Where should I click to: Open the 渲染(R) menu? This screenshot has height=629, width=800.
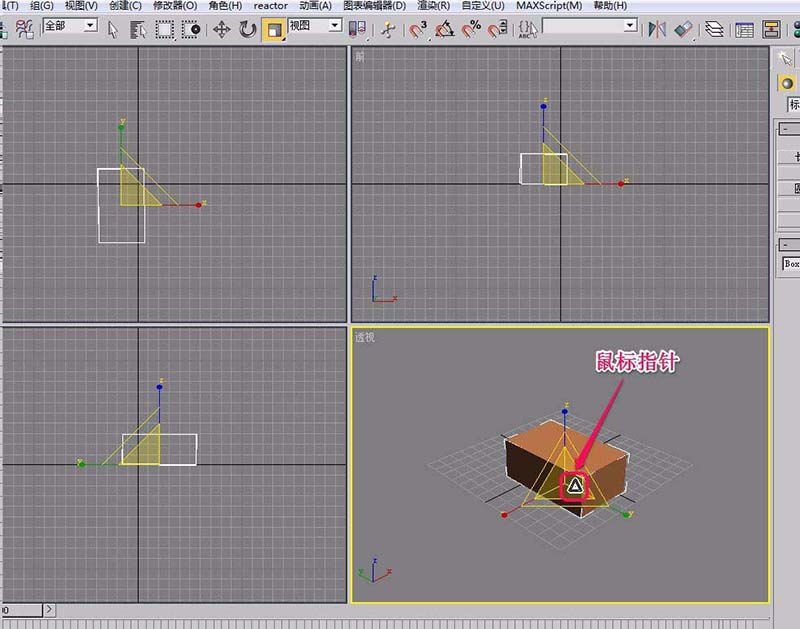[433, 6]
